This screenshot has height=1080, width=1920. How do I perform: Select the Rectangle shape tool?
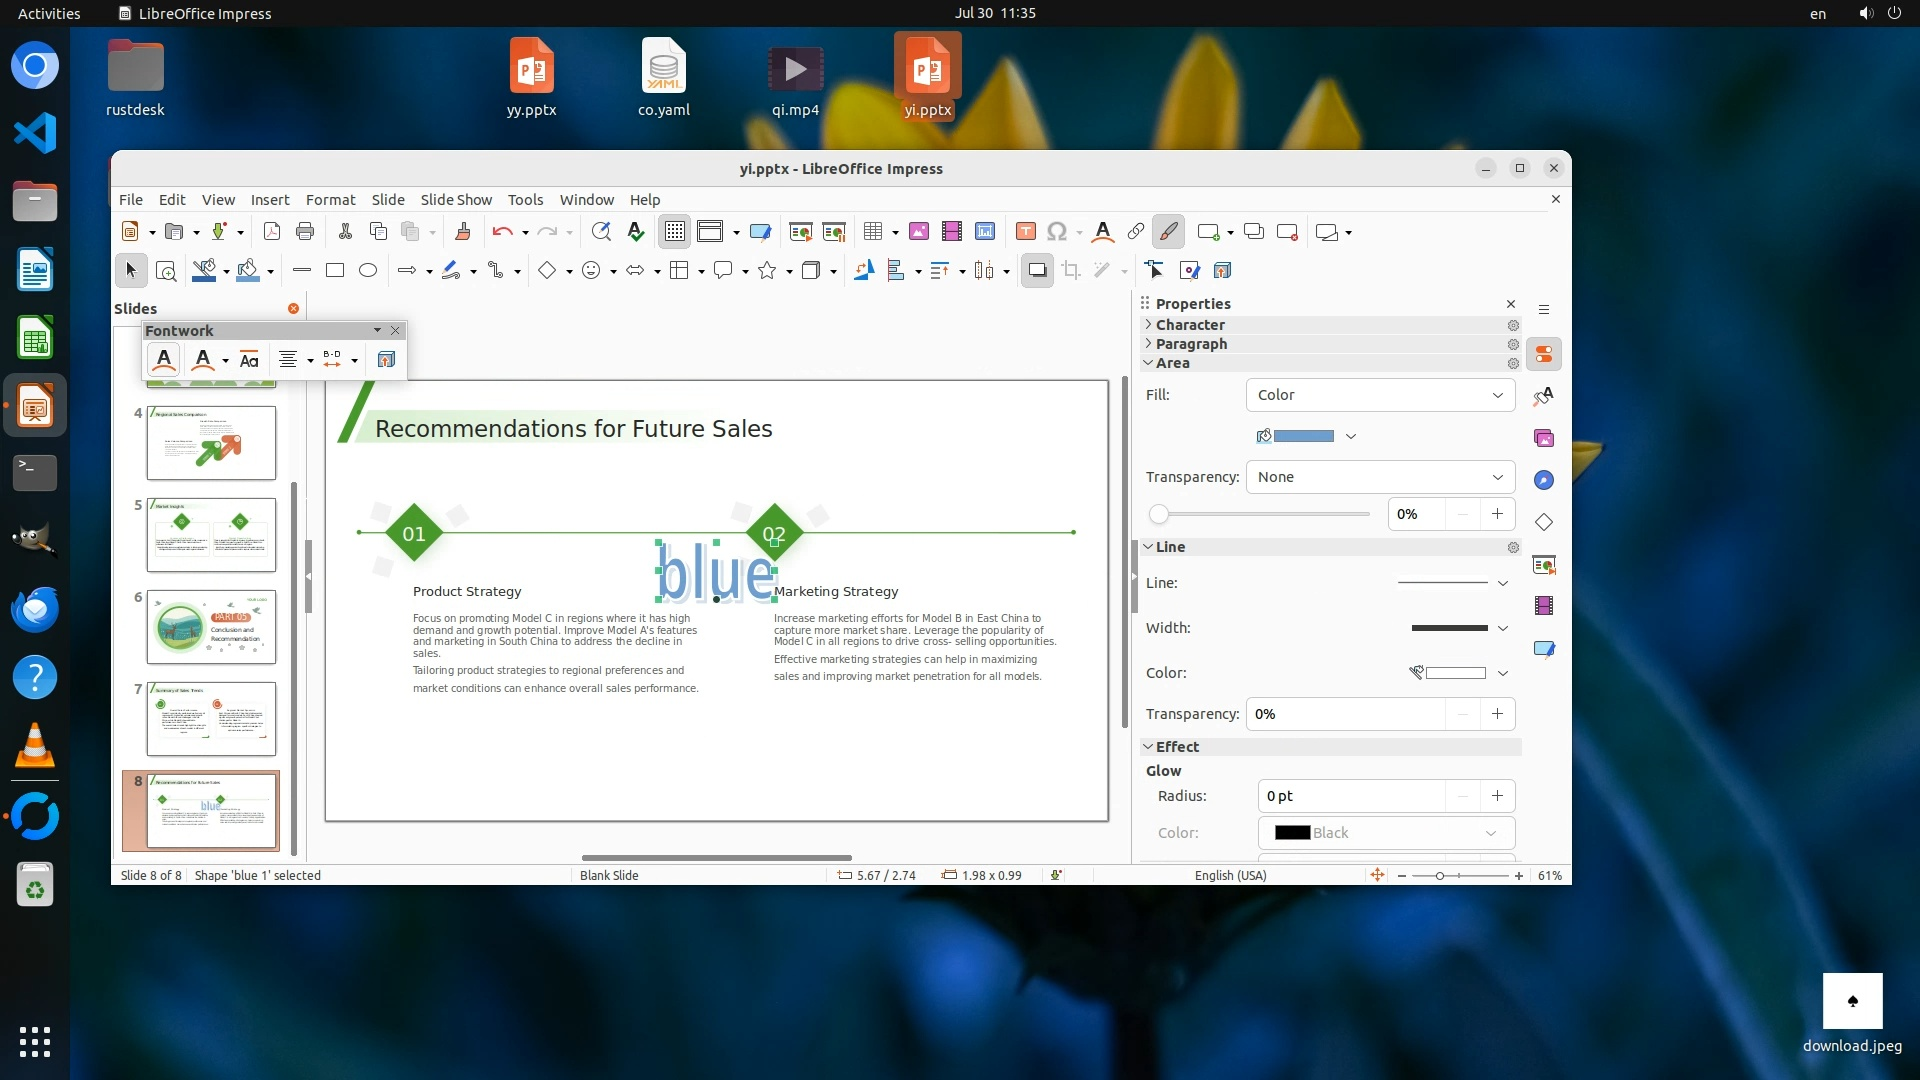click(335, 270)
